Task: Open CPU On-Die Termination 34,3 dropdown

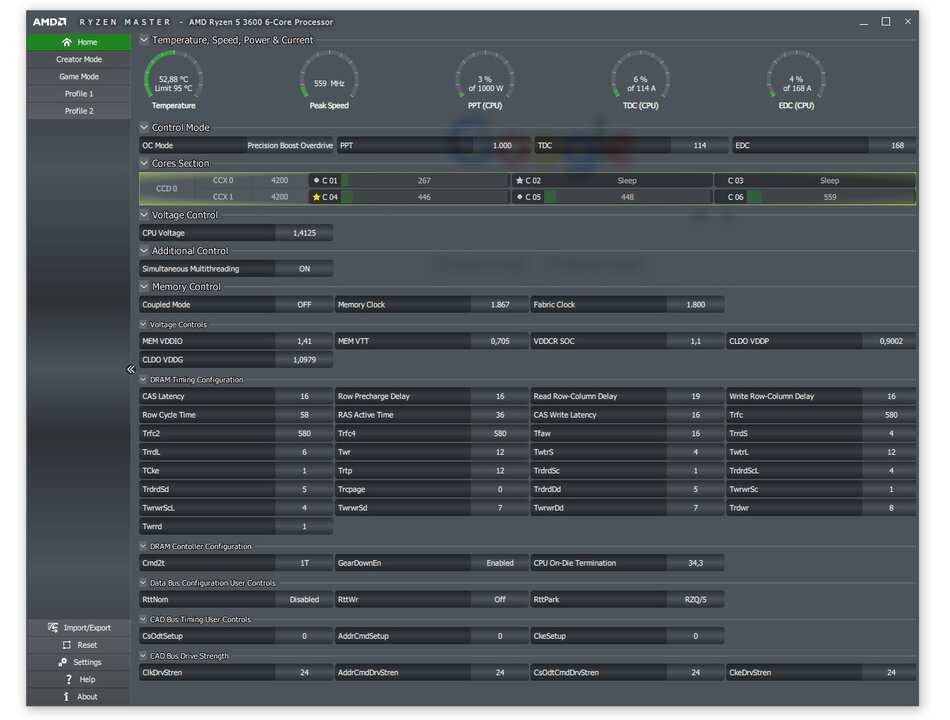Action: [x=696, y=563]
